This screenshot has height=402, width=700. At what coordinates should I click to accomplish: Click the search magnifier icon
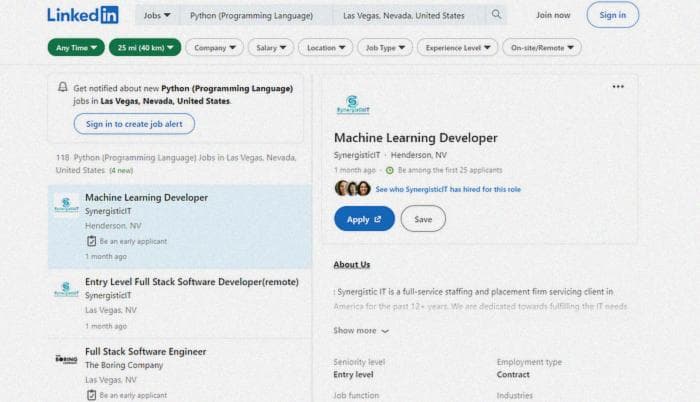pyautogui.click(x=496, y=14)
